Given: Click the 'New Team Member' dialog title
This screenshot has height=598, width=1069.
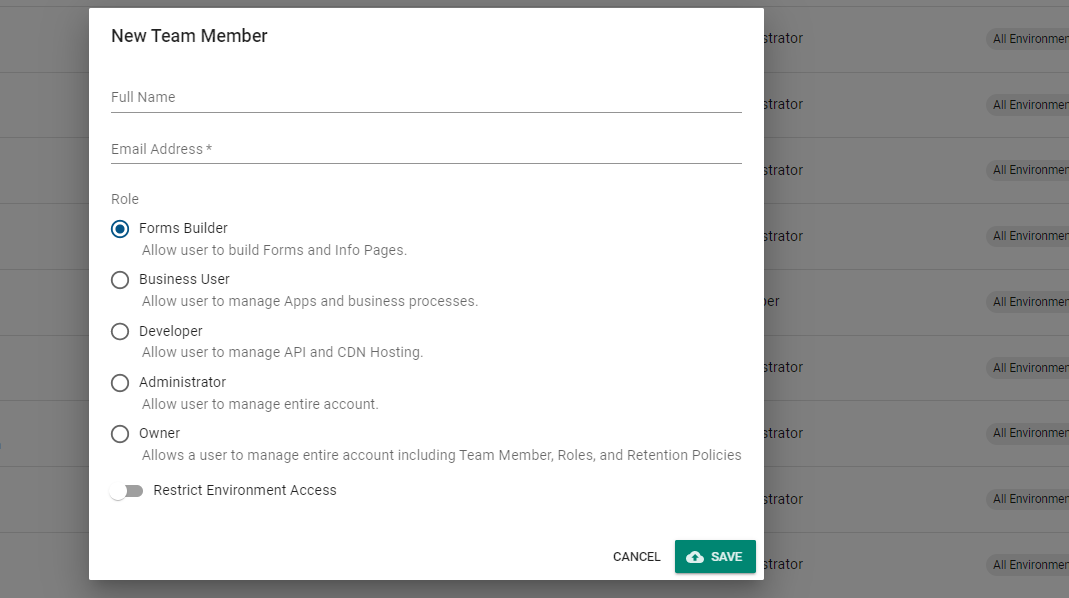Looking at the screenshot, I should (x=189, y=36).
